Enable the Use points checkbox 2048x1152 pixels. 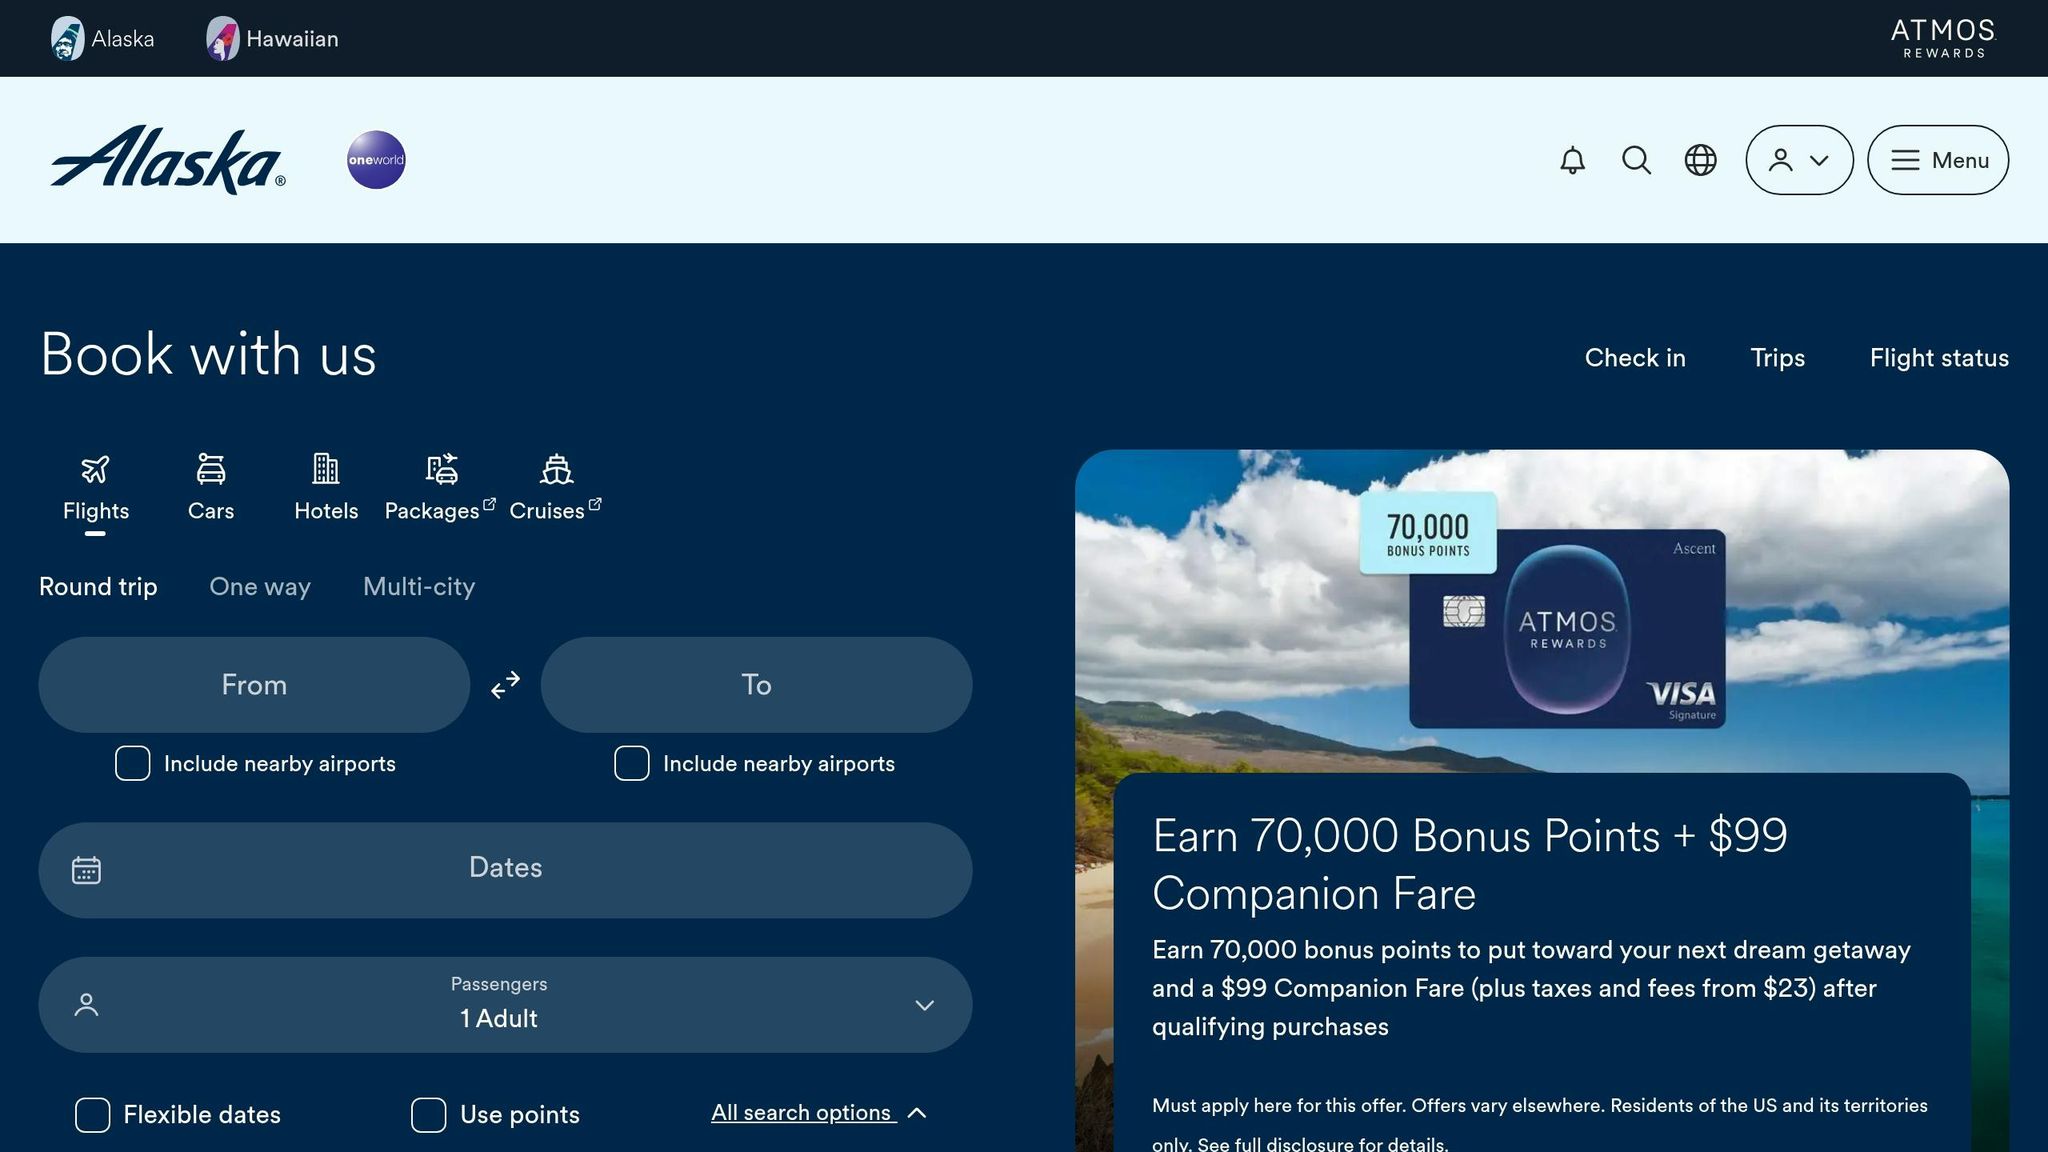tap(428, 1115)
